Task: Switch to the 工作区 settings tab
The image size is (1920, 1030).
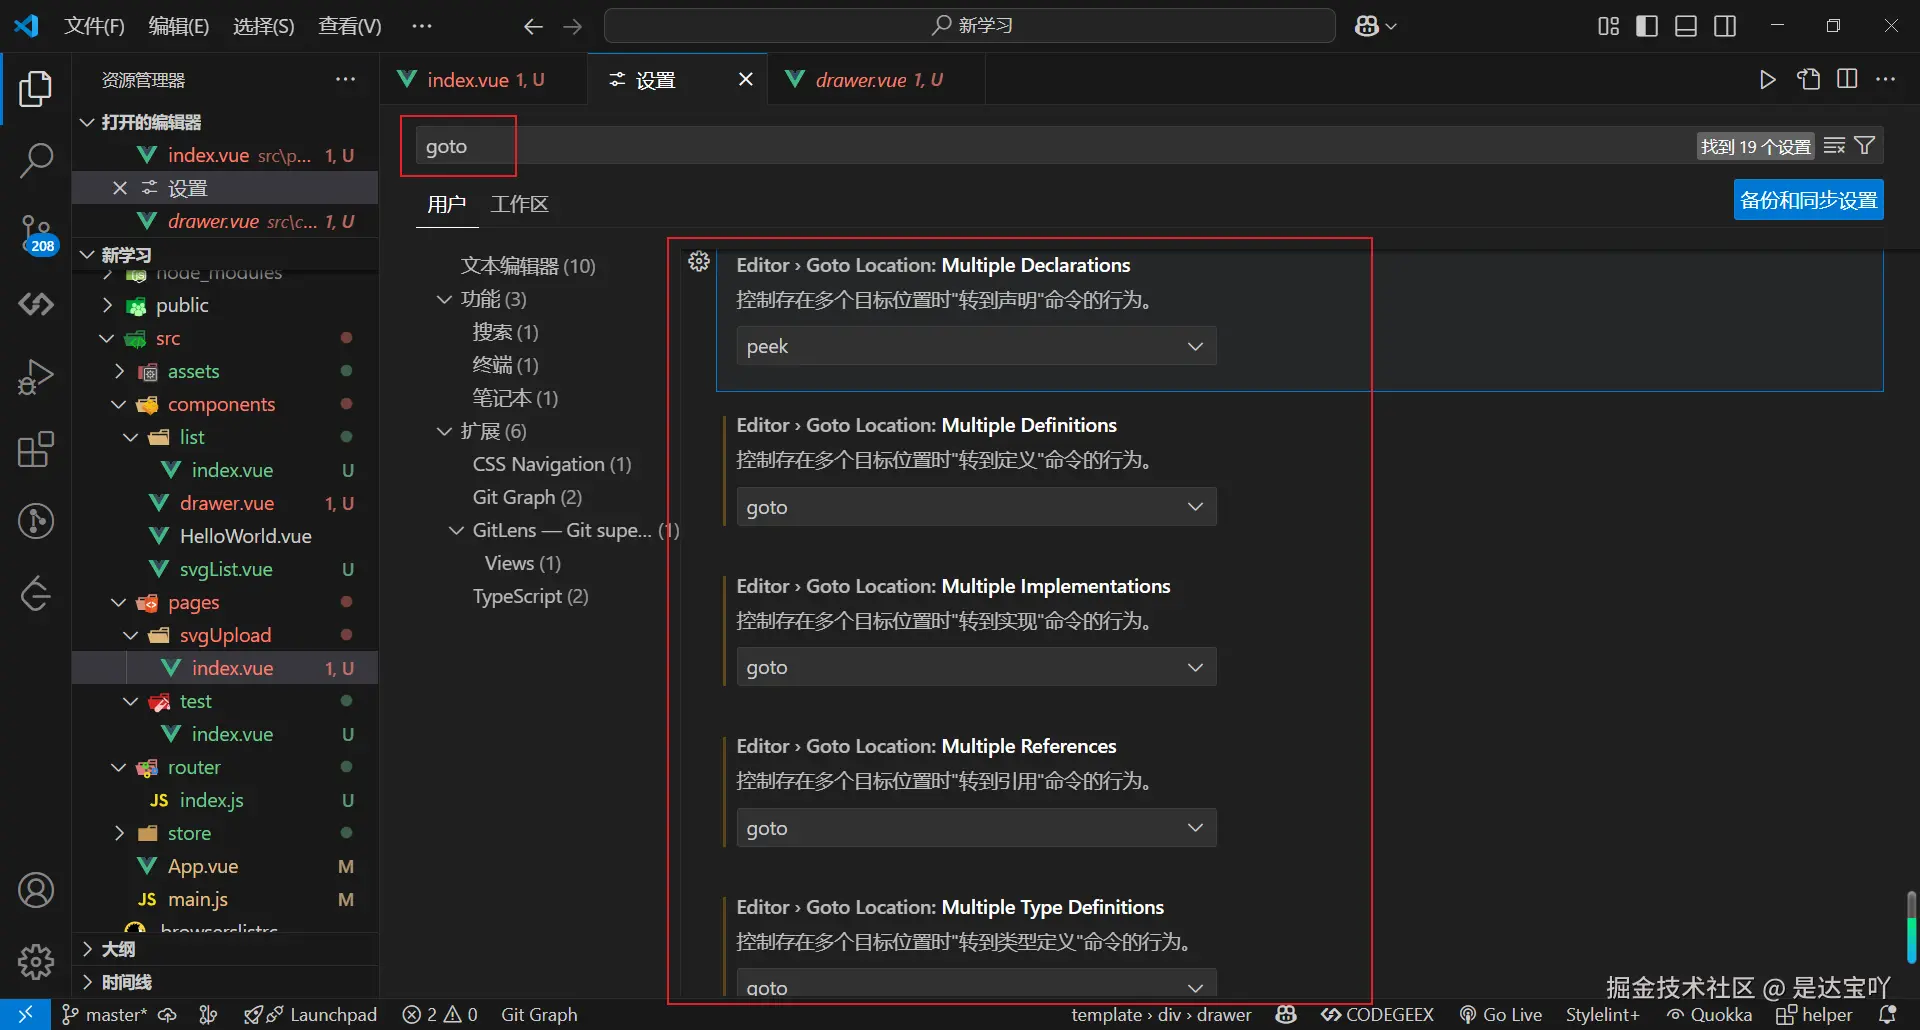Action: (519, 204)
